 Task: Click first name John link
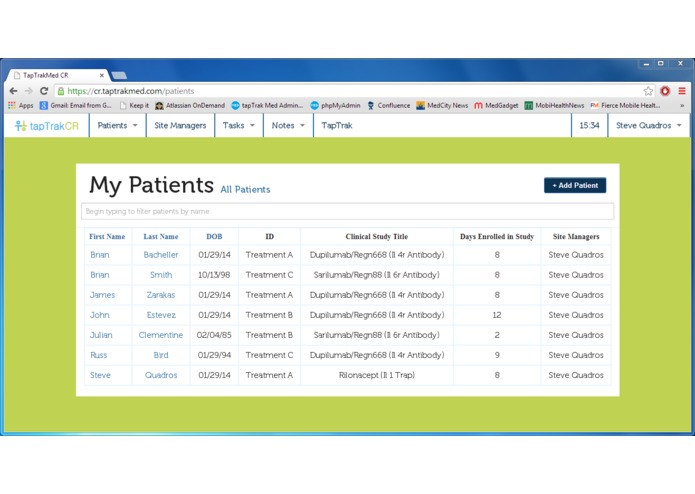[100, 315]
